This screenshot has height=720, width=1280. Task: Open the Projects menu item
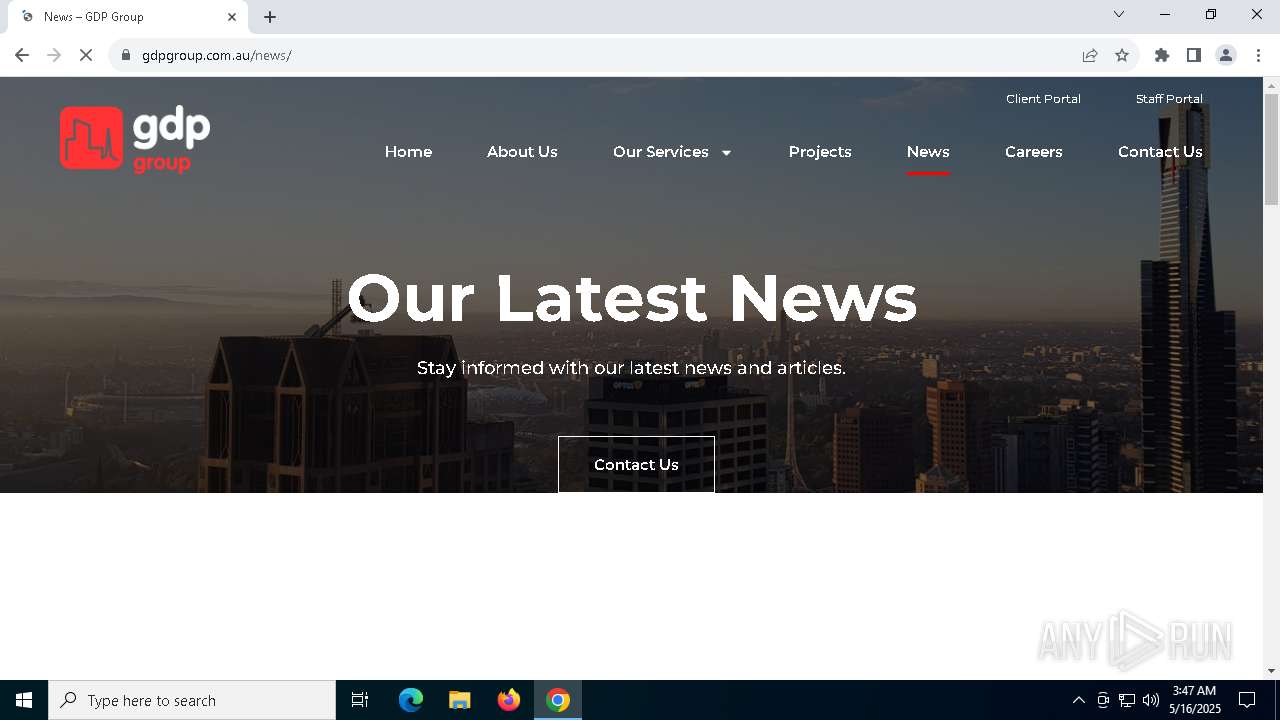pyautogui.click(x=820, y=152)
